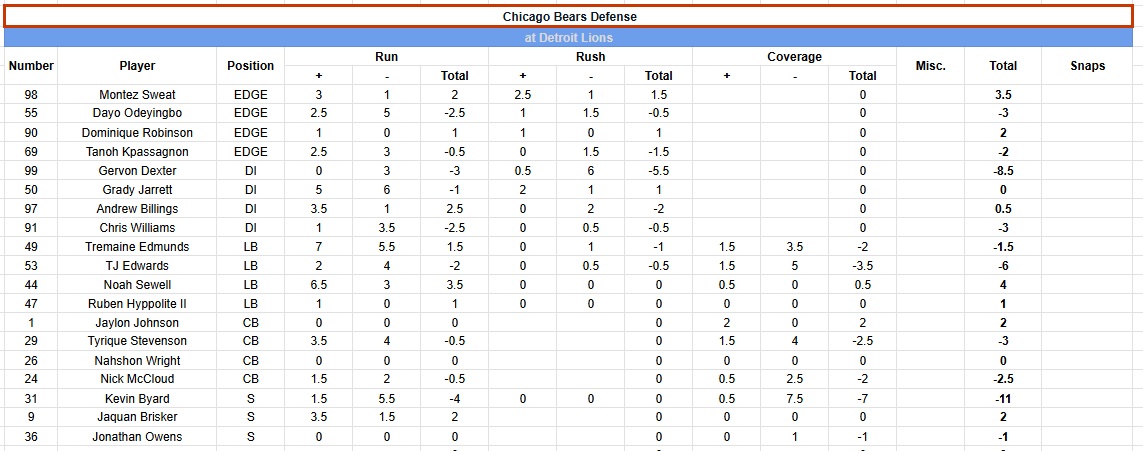Viewport: 1143px width, 451px height.
Task: Select the Number column header cell
Action: (x=31, y=66)
